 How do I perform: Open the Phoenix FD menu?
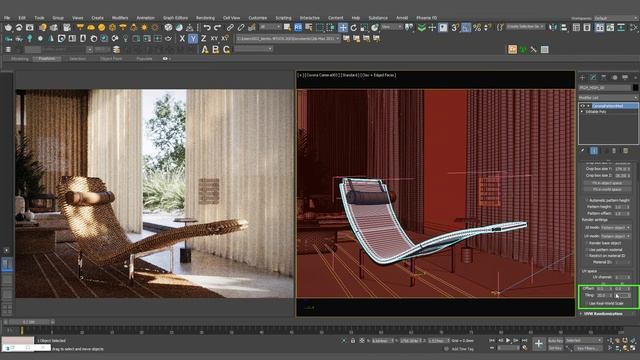427,18
